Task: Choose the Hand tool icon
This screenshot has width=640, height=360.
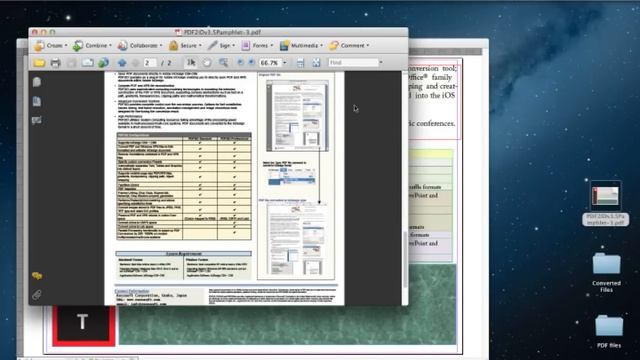Action: click(x=207, y=62)
